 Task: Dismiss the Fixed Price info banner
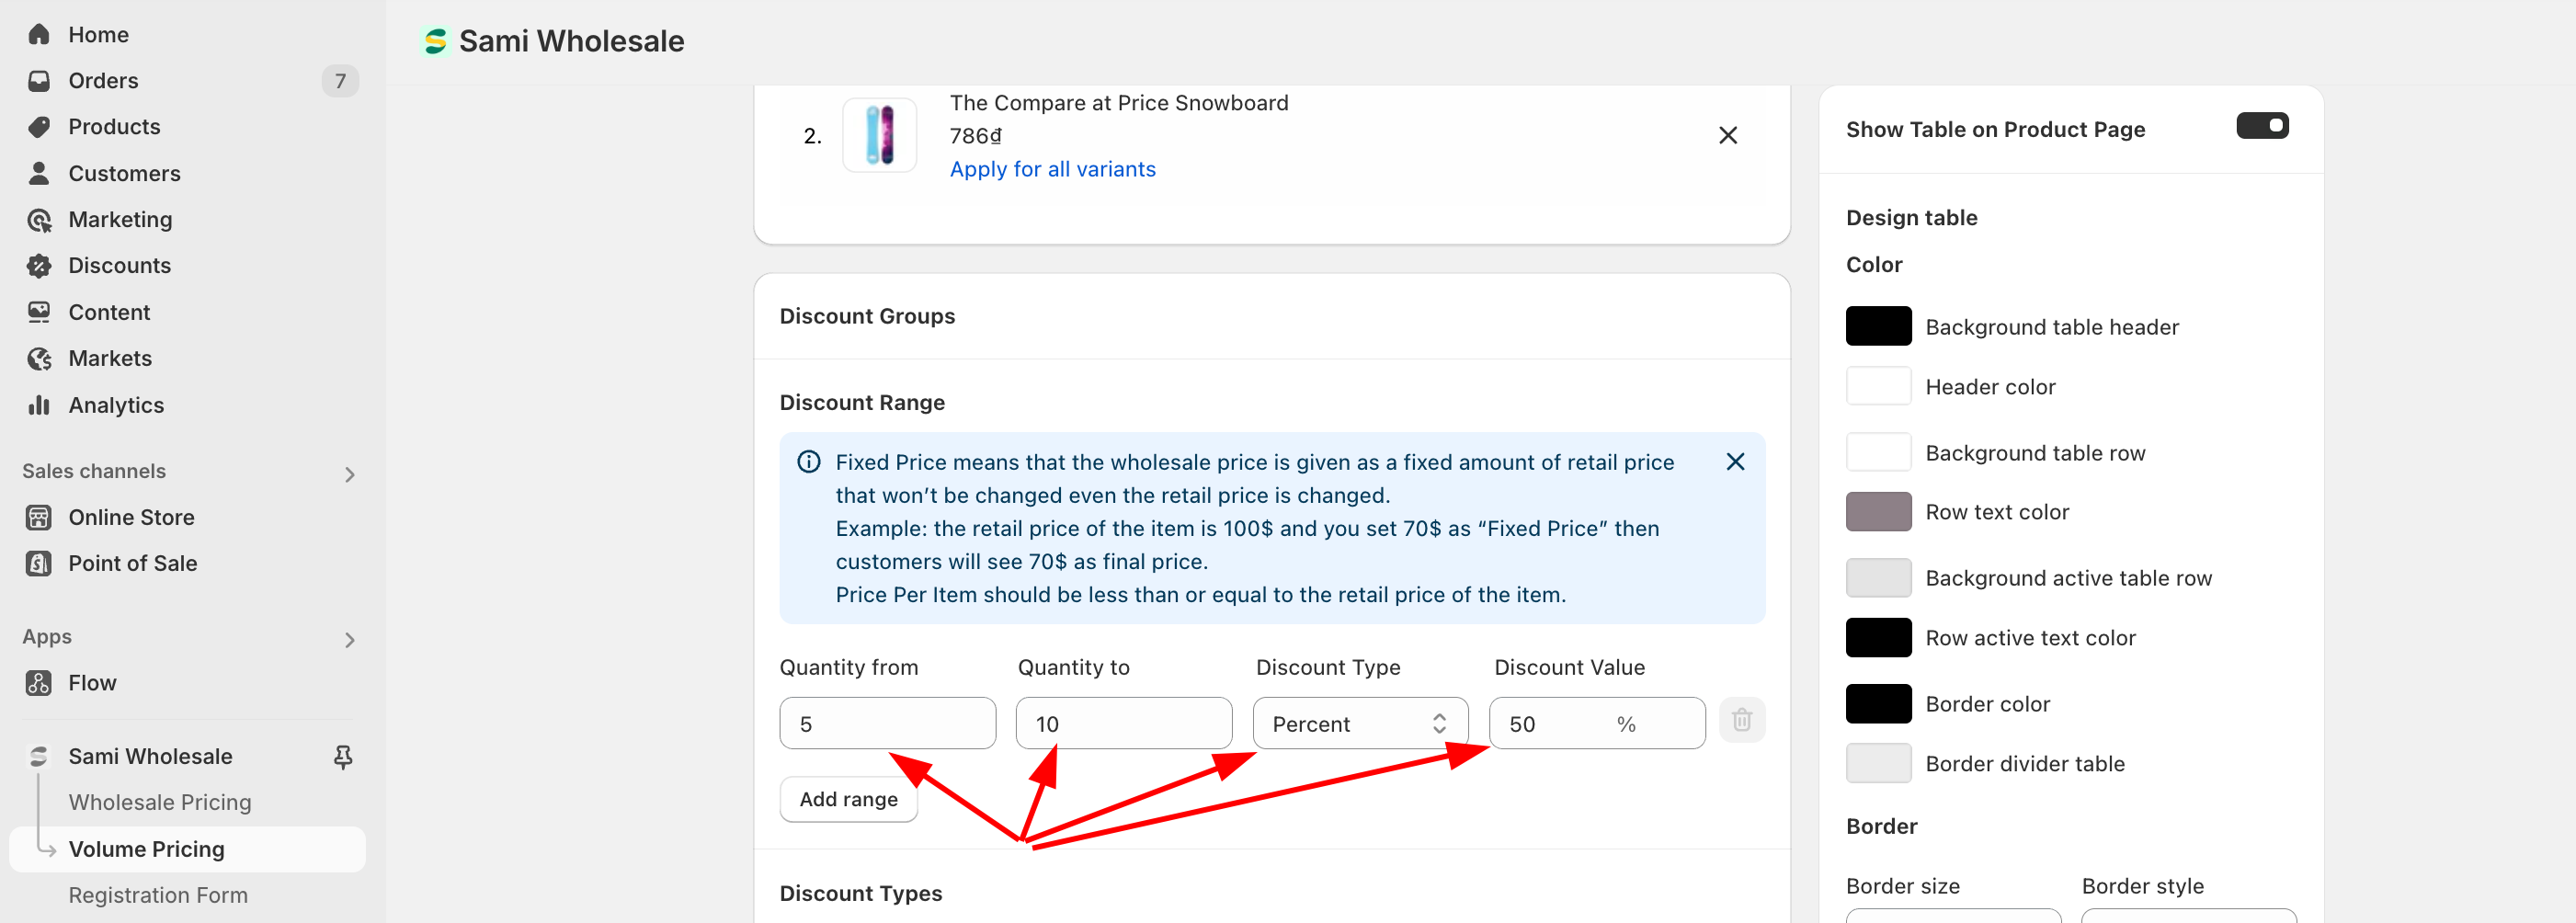click(x=1735, y=462)
